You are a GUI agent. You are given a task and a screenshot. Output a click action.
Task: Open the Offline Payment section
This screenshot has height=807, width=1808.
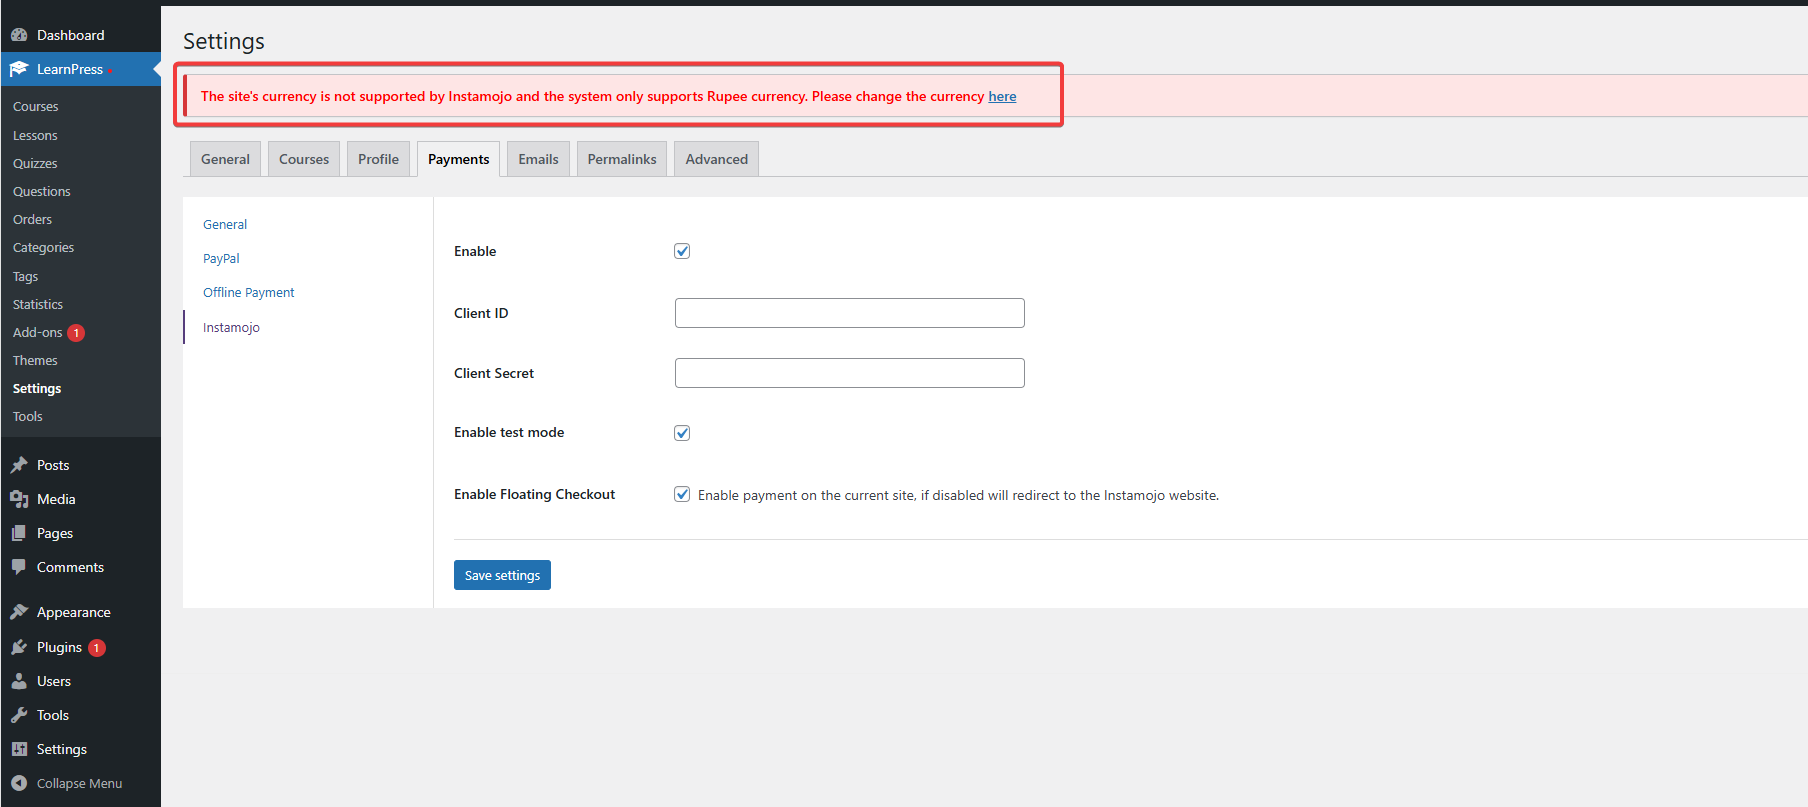[x=249, y=293]
